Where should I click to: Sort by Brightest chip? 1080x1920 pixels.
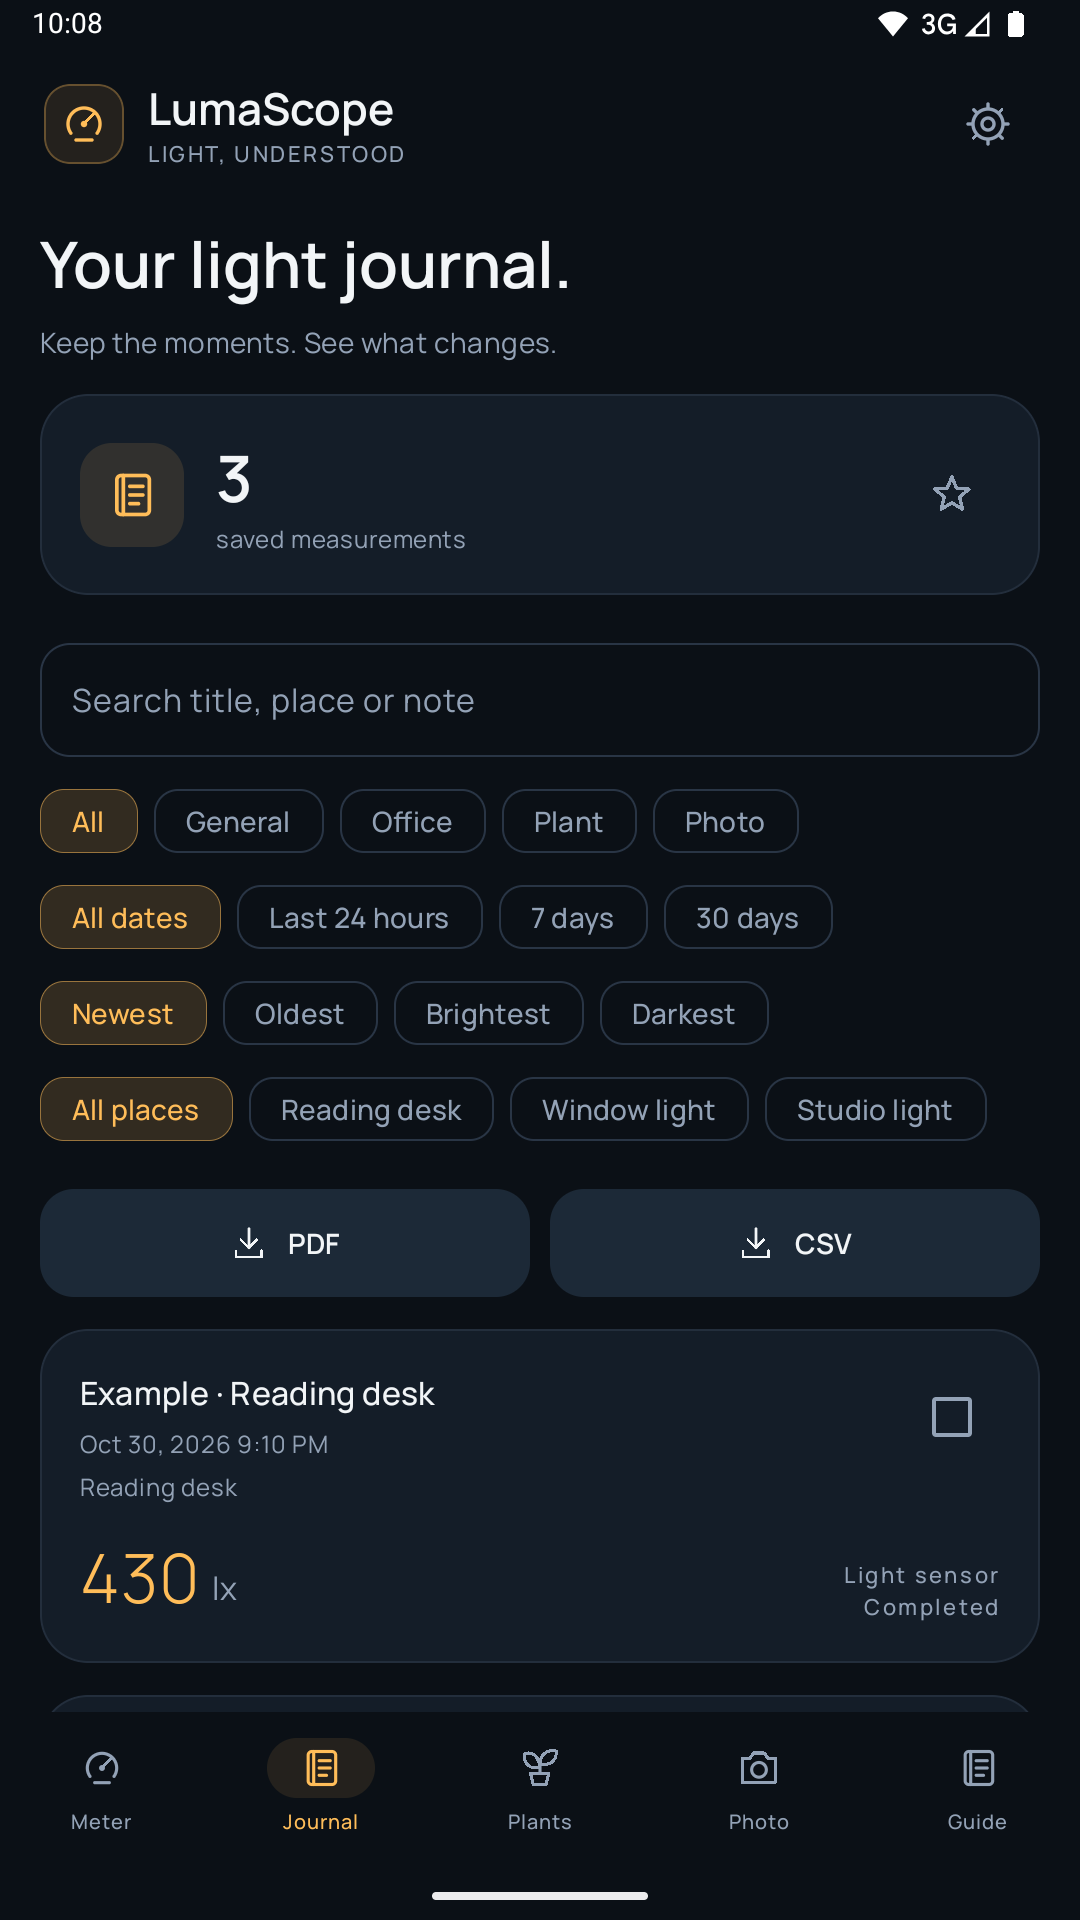pos(488,1014)
